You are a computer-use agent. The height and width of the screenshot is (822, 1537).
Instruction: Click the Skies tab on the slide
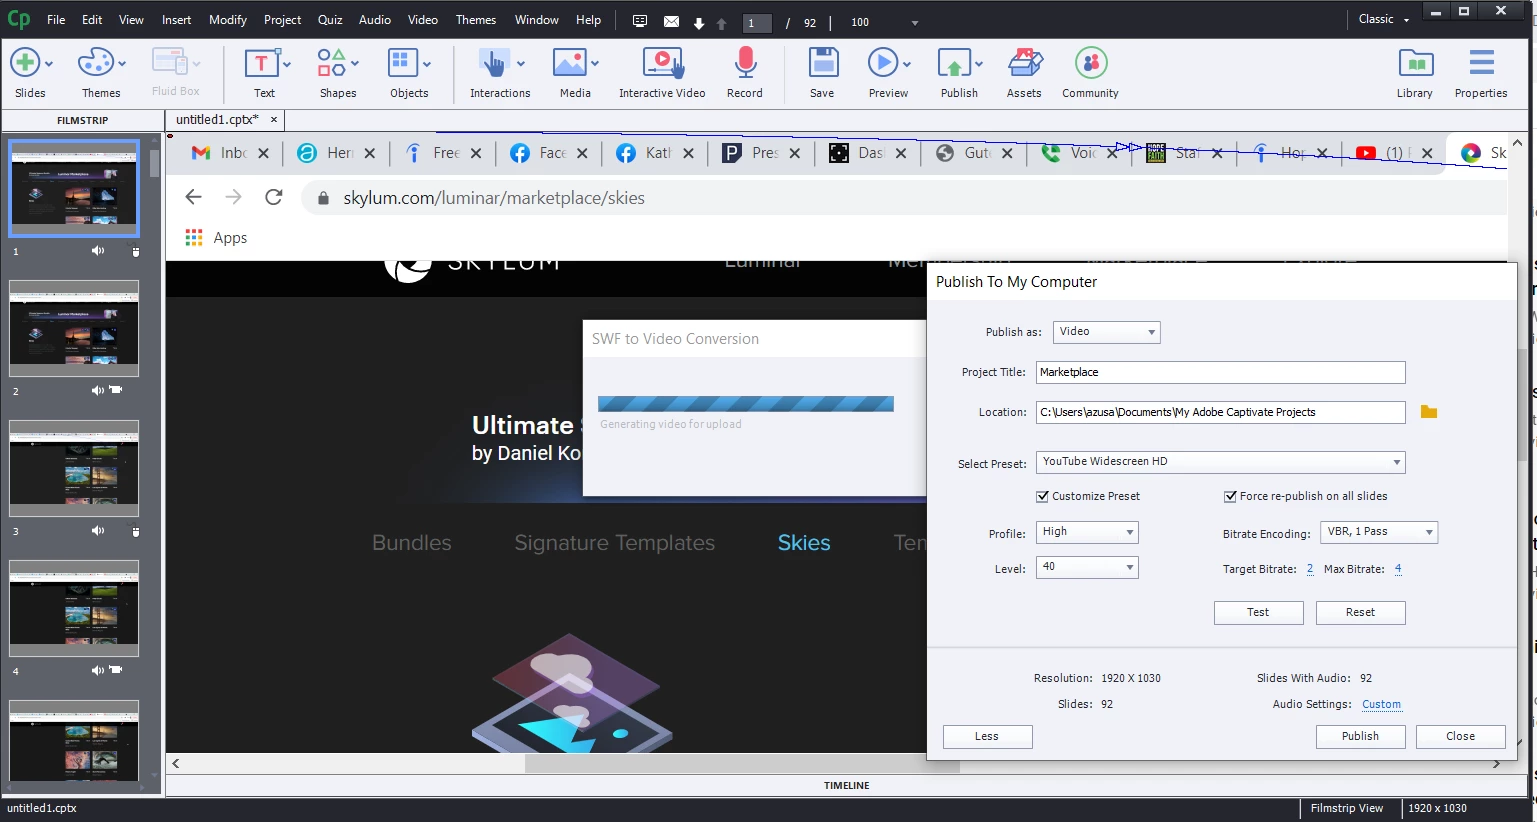coord(804,542)
